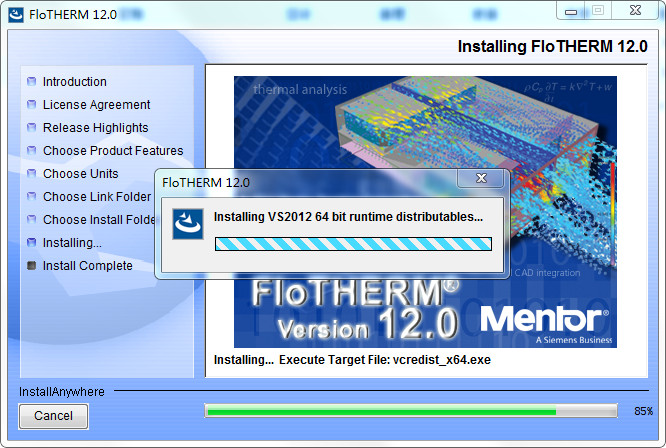Select the Installing... step text
Image resolution: width=666 pixels, height=448 pixels.
[x=72, y=242]
